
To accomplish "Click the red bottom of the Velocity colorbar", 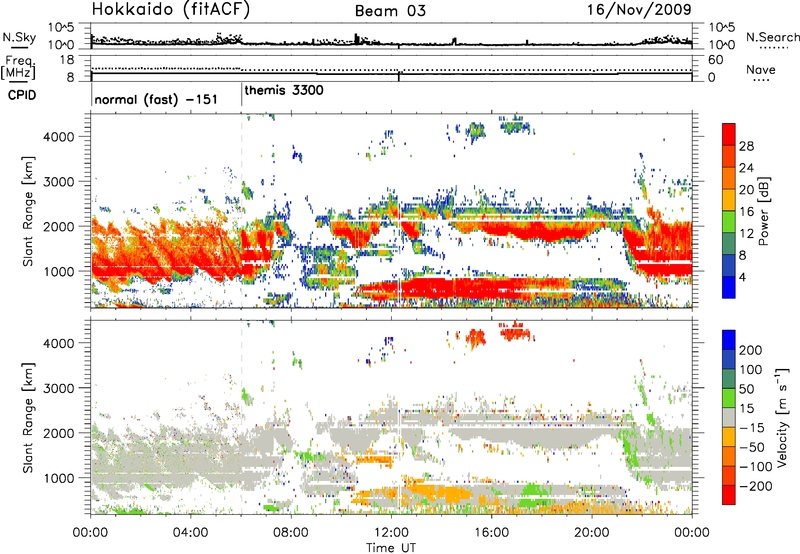I will (729, 495).
